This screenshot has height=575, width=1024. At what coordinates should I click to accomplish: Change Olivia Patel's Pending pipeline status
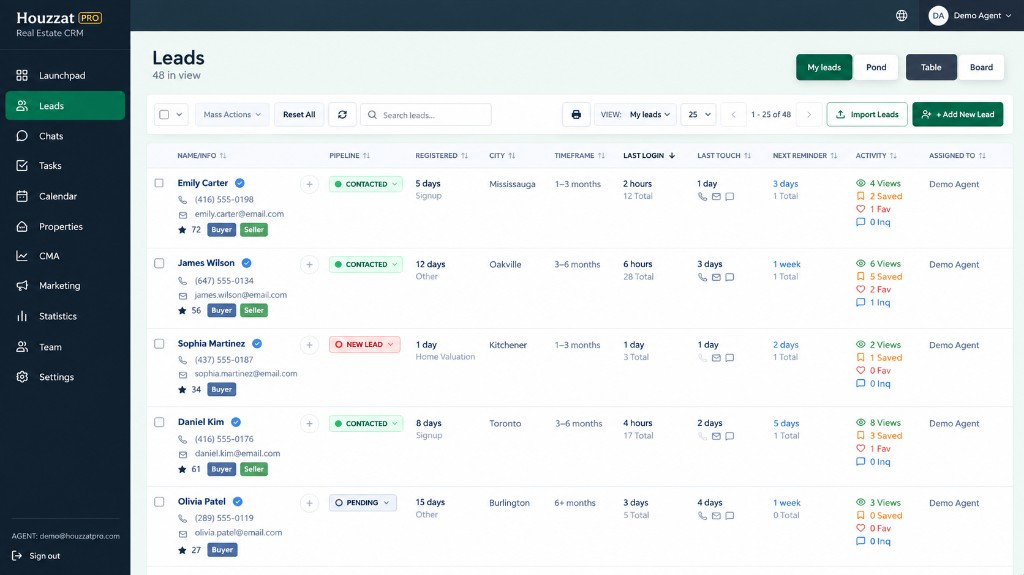pyautogui.click(x=362, y=502)
